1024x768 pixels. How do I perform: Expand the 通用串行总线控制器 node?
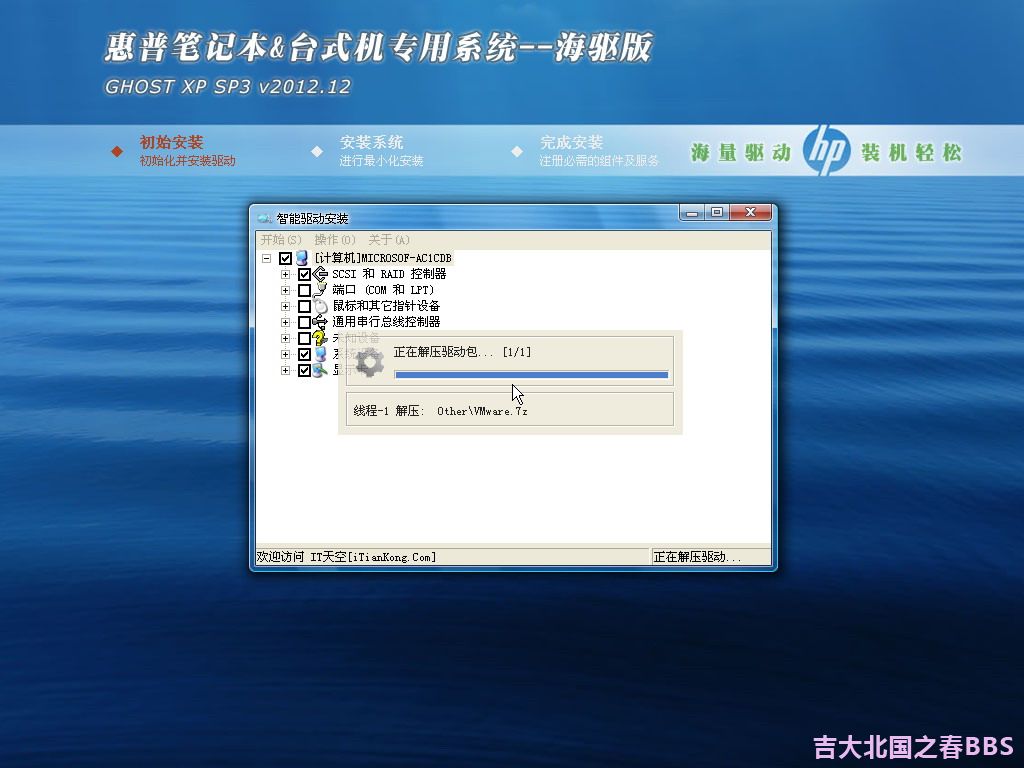tap(285, 323)
